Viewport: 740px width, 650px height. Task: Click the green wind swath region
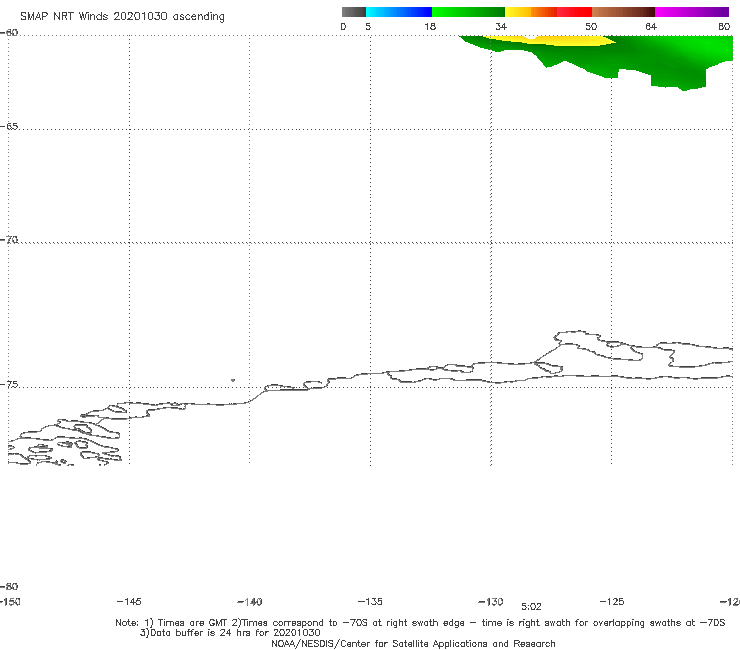pos(661,59)
